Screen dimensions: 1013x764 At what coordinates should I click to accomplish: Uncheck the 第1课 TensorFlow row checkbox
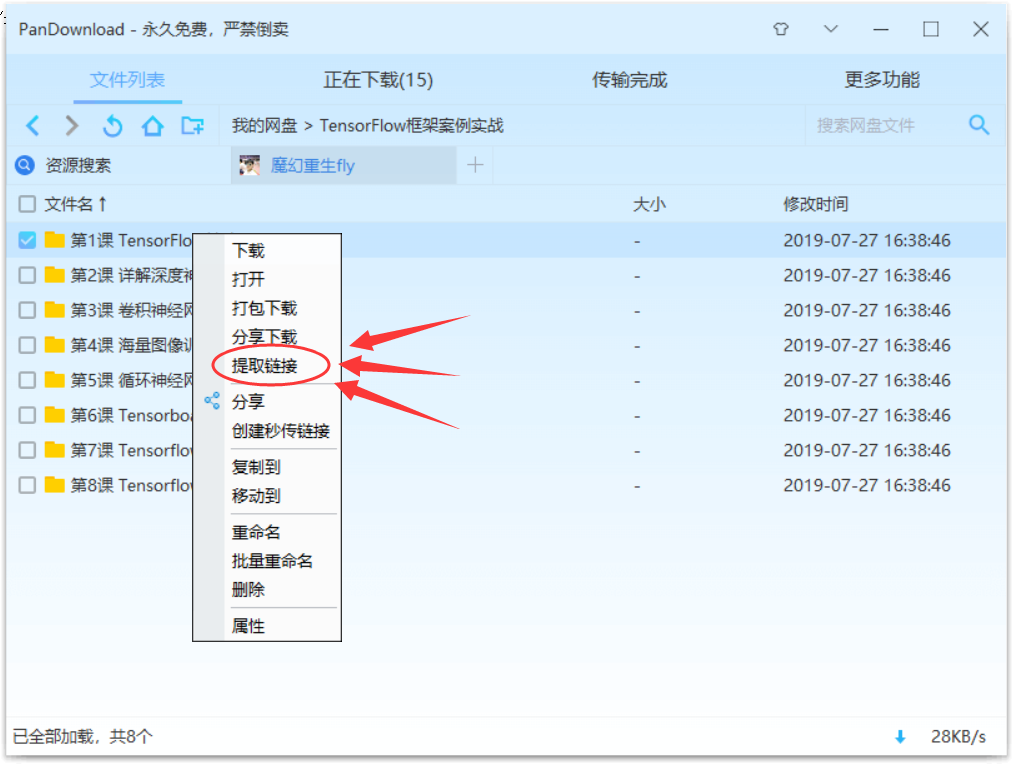pos(27,240)
